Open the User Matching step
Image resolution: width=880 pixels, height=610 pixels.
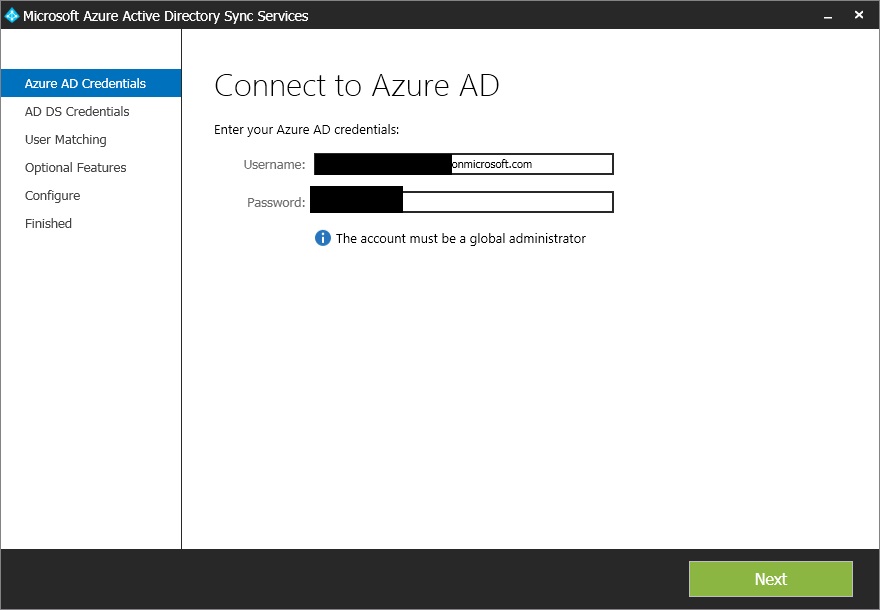click(66, 140)
